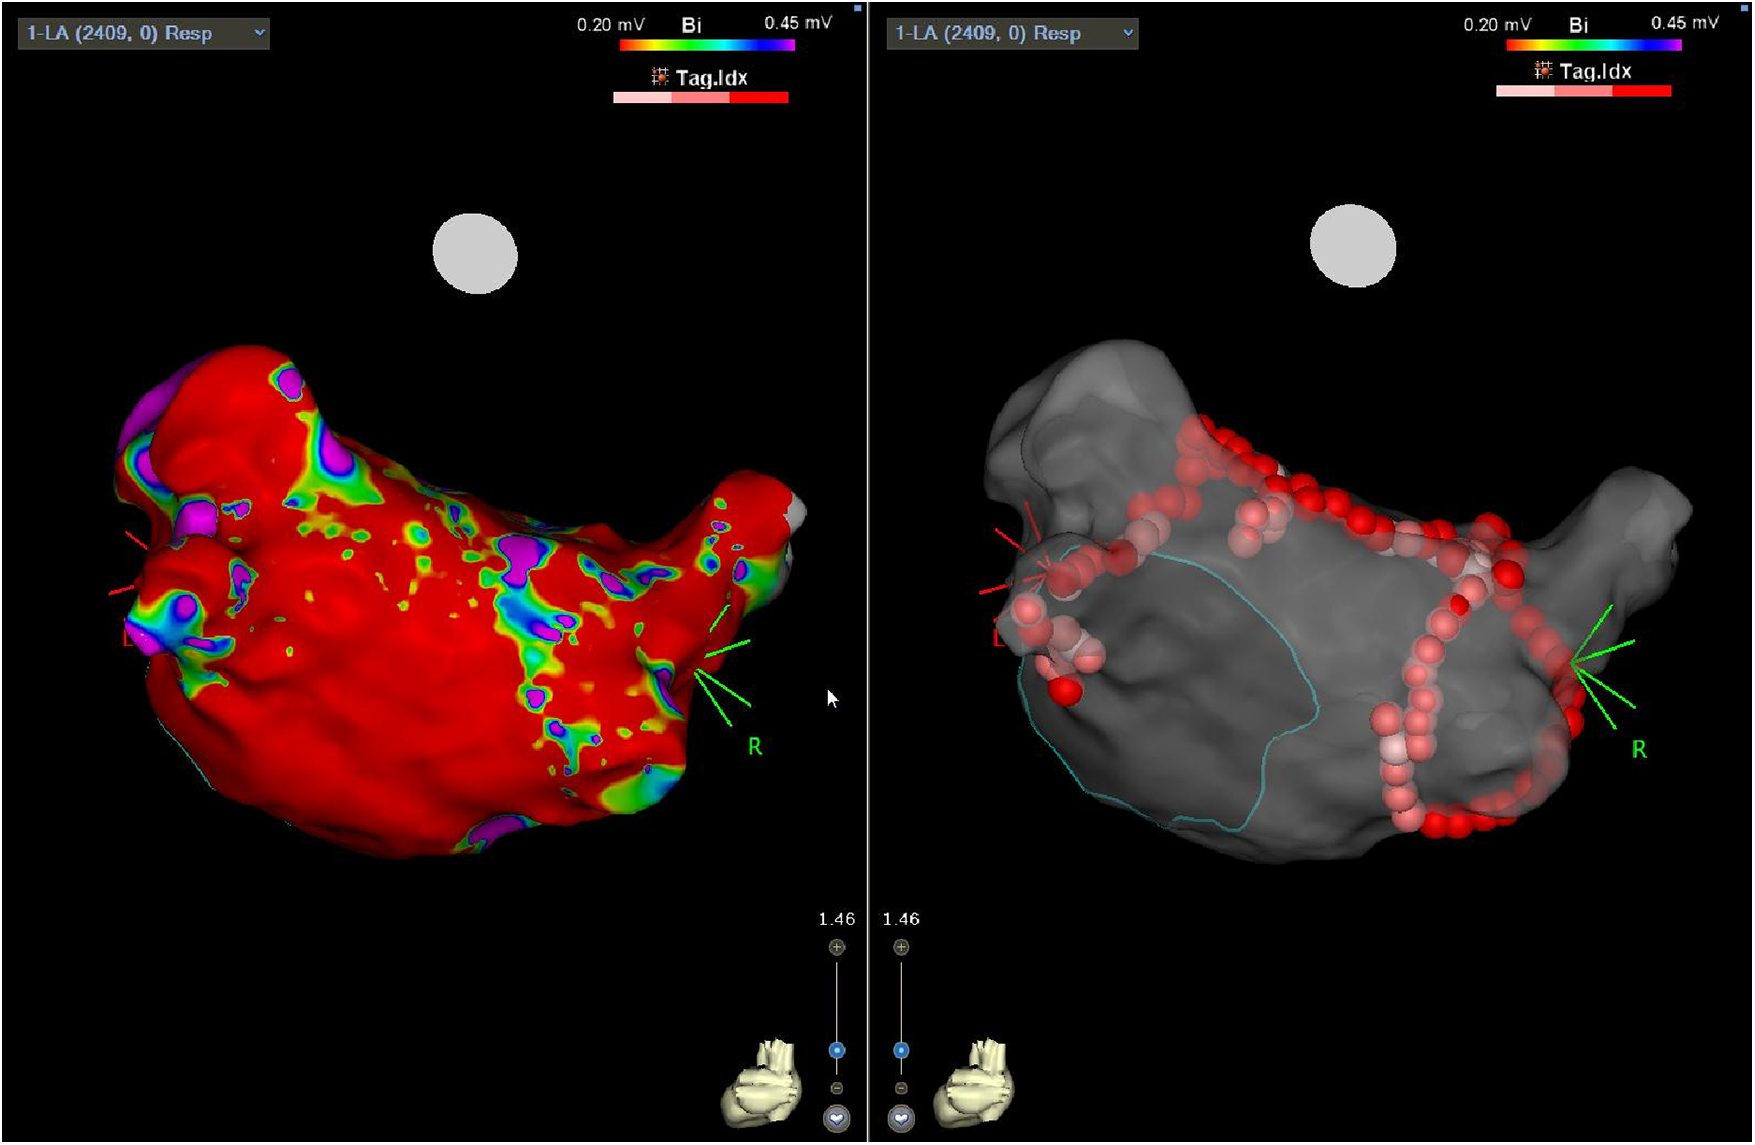Click zoom out minus button in left pane

click(x=837, y=1088)
